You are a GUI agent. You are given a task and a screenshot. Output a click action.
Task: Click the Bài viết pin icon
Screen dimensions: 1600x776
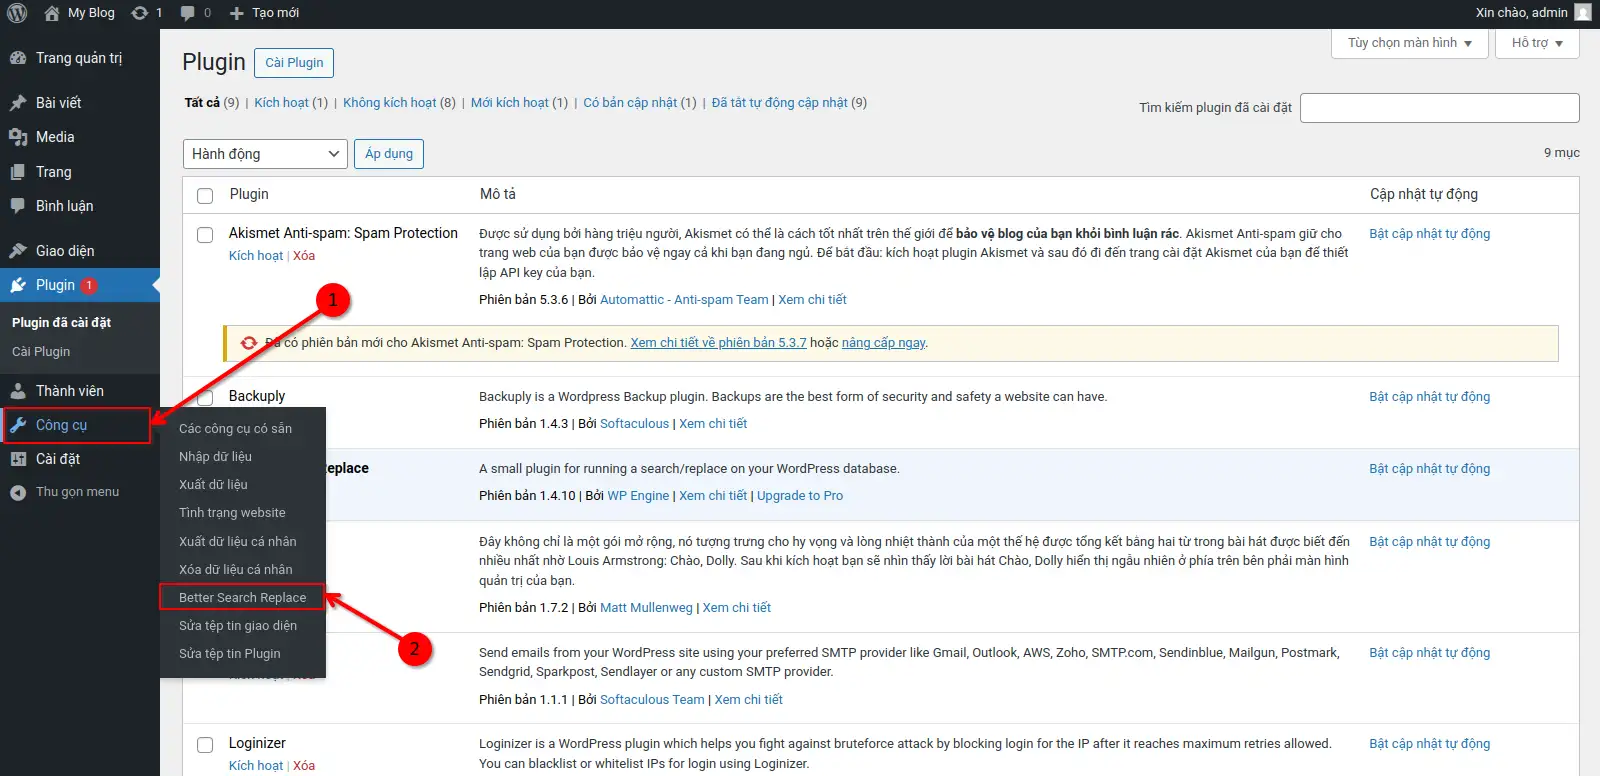pos(18,103)
